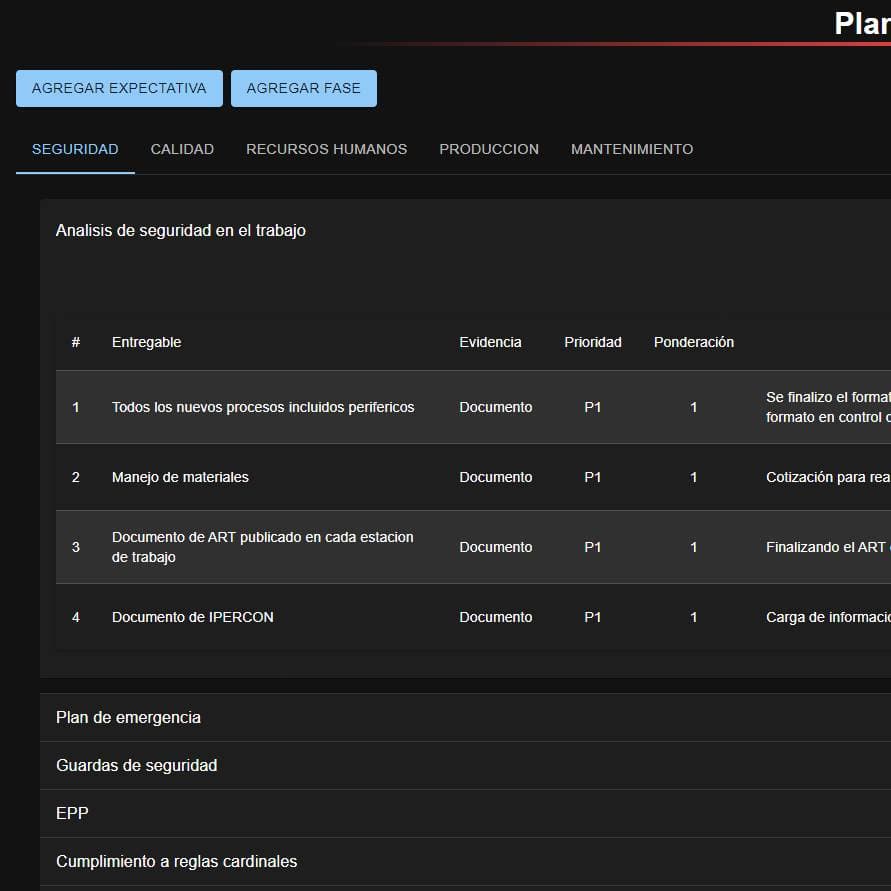Click the Evidencia column header
The height and width of the screenshot is (891, 891).
490,342
